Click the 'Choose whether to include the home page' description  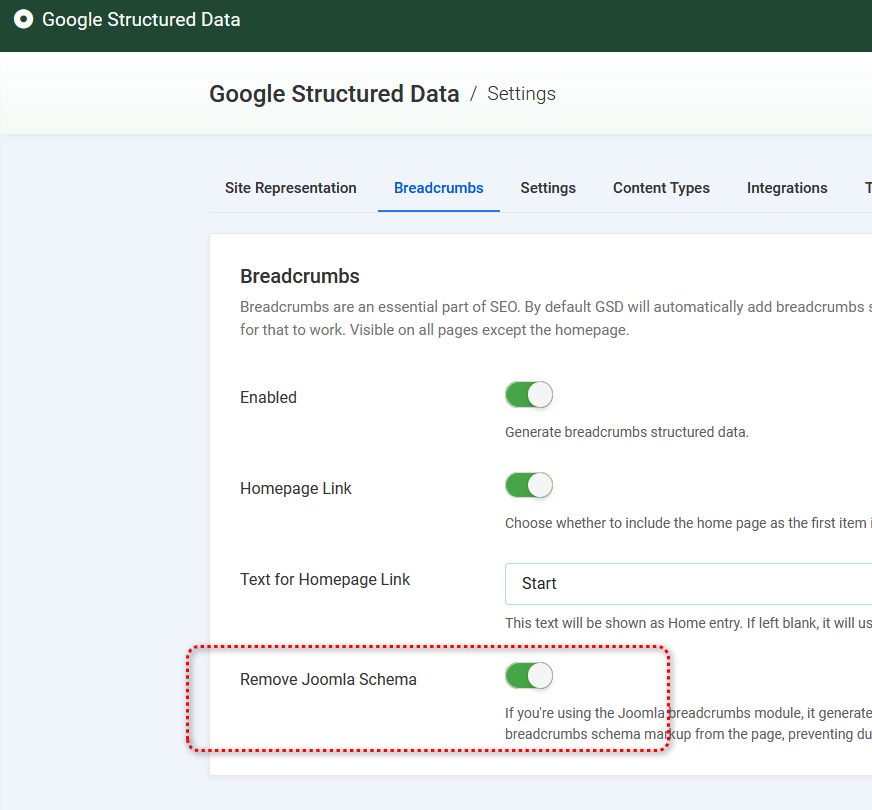coord(688,523)
